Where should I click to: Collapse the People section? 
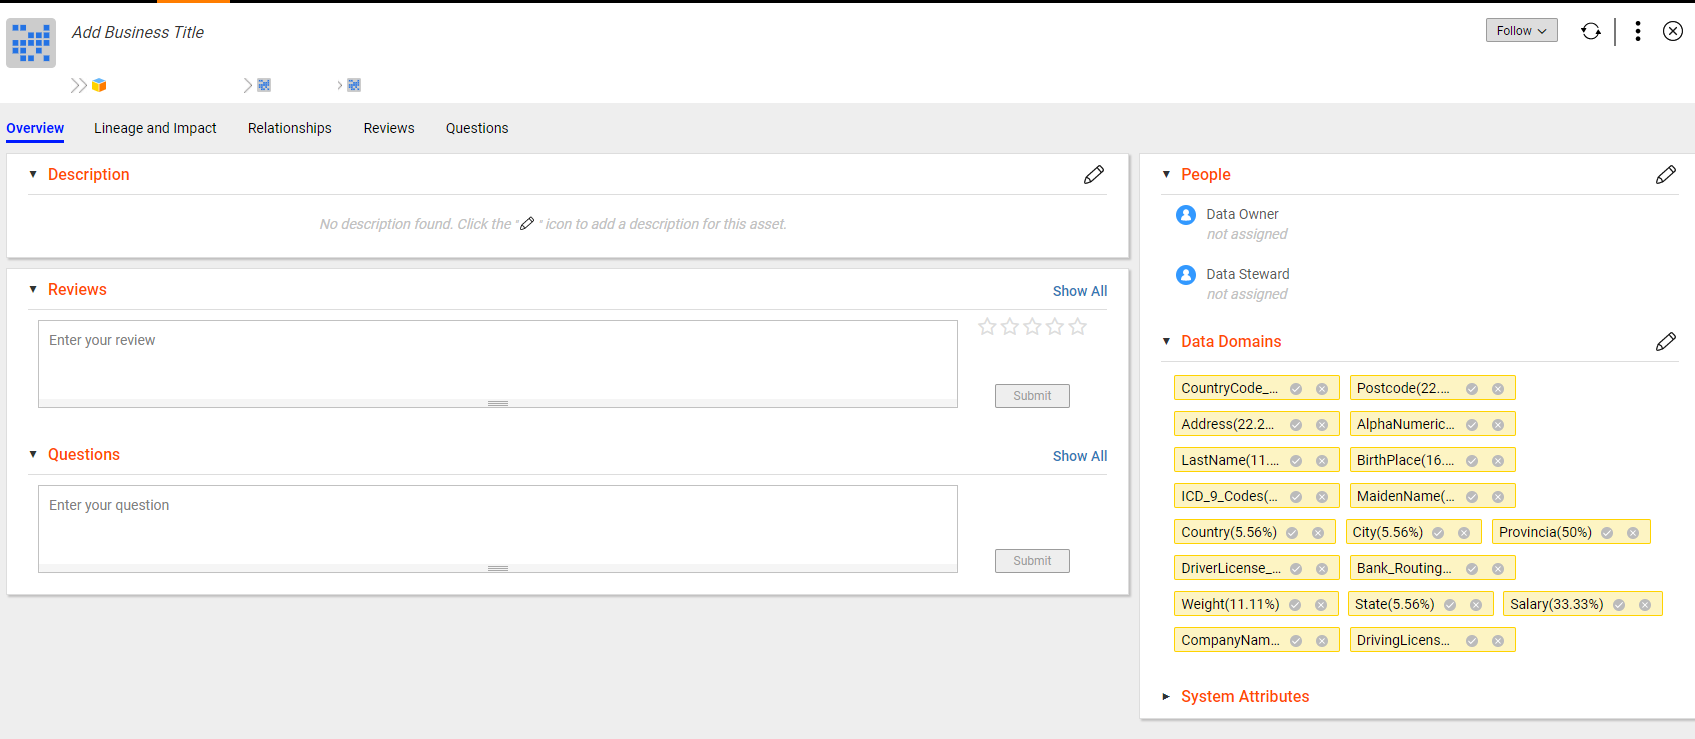[x=1166, y=175]
